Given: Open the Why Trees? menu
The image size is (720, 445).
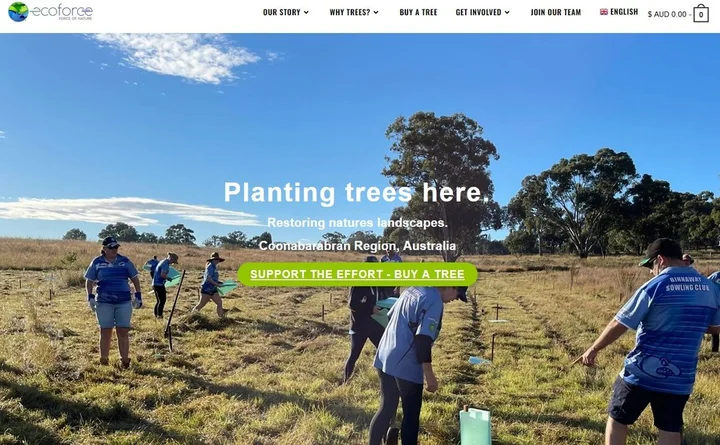Looking at the screenshot, I should pos(349,12).
